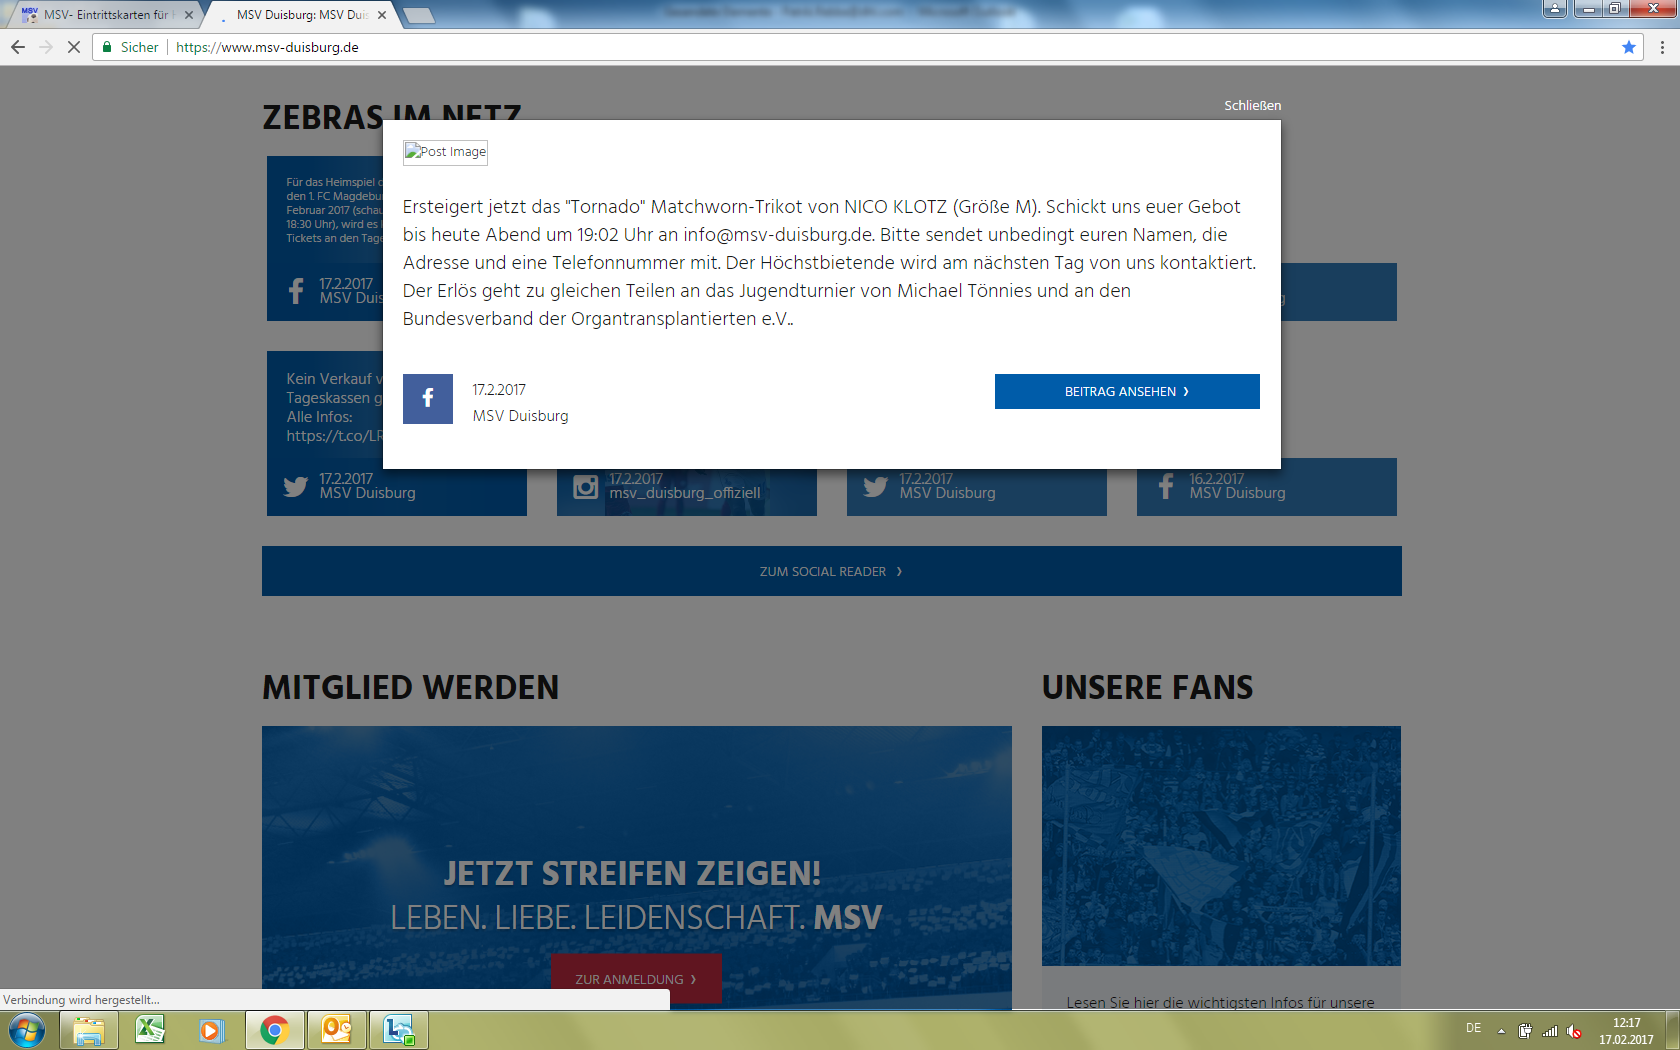Screen dimensions: 1680x1050
Task: Select the MSV Duisburg browser tab
Action: [x=300, y=15]
